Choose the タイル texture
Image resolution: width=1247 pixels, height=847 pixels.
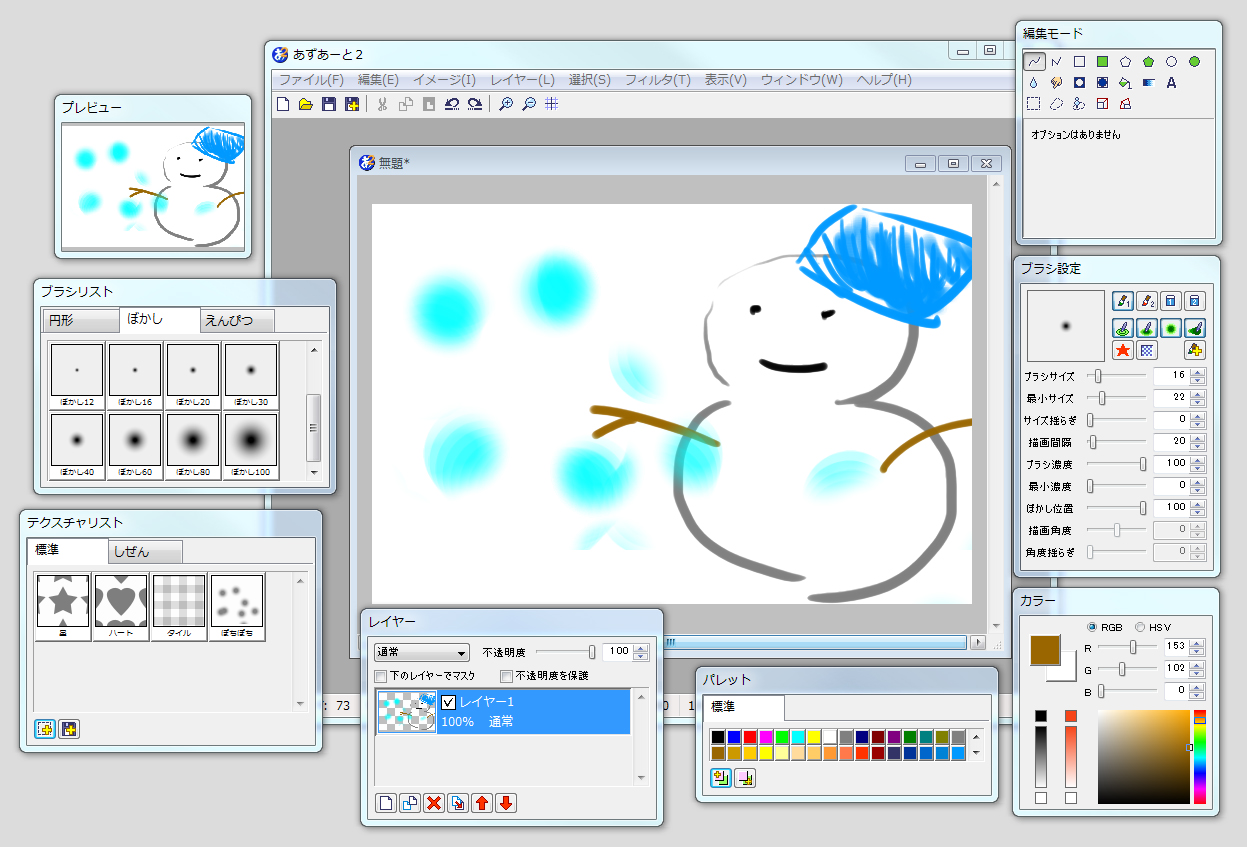point(179,606)
